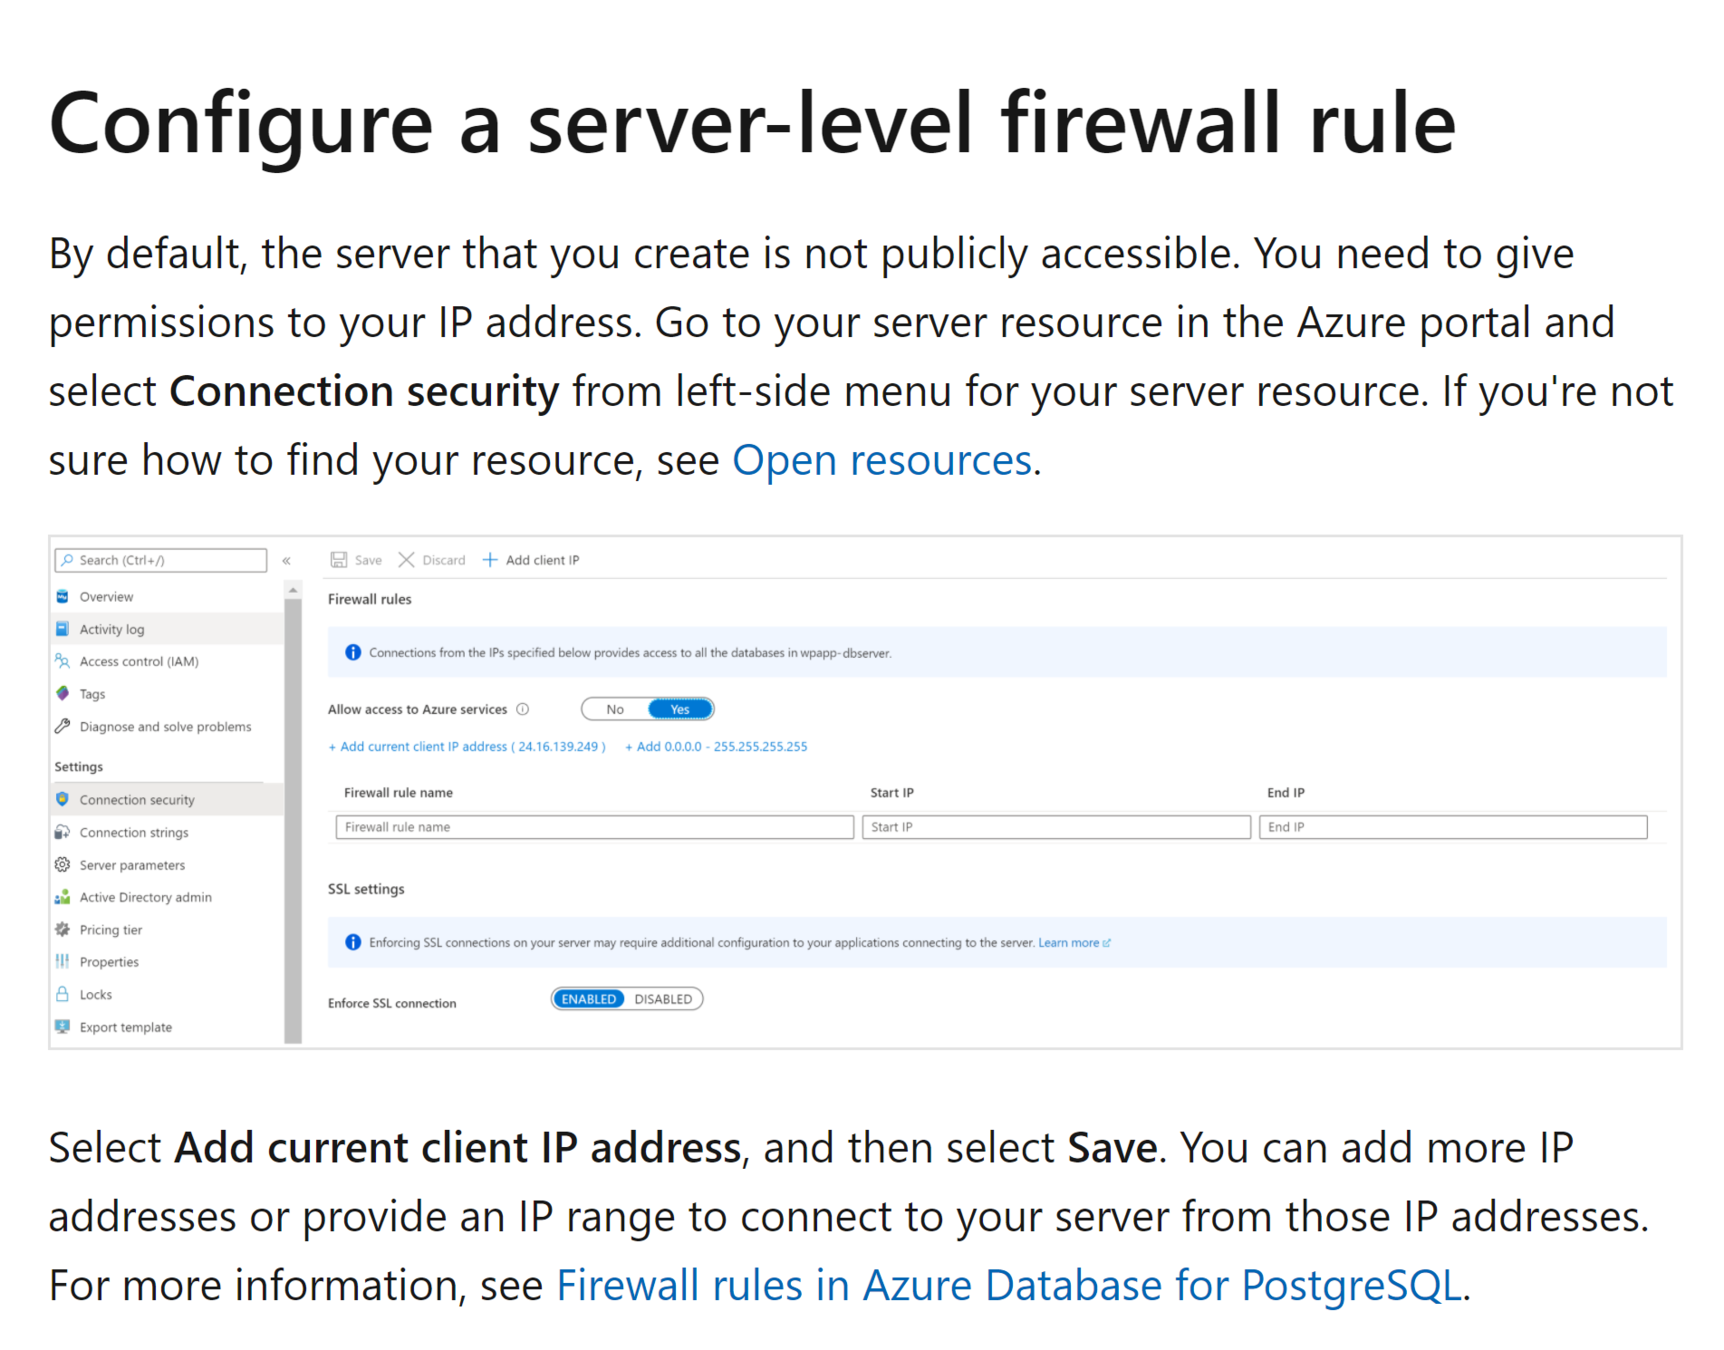Click the sidebar vertical scrollbar track
The width and height of the screenshot is (1724, 1350).
coord(293,820)
